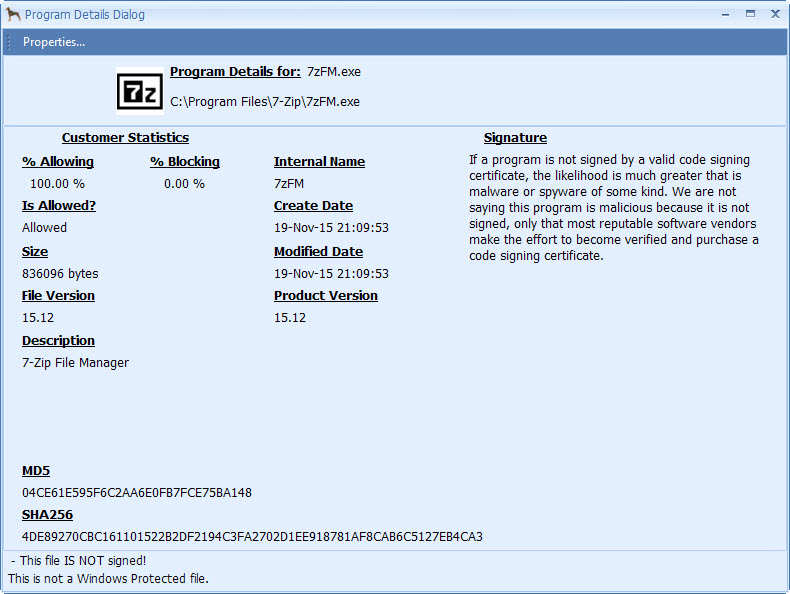Viewport: 790px width, 594px height.
Task: Click 'This is not a Windows Protected file.'
Action: point(108,578)
